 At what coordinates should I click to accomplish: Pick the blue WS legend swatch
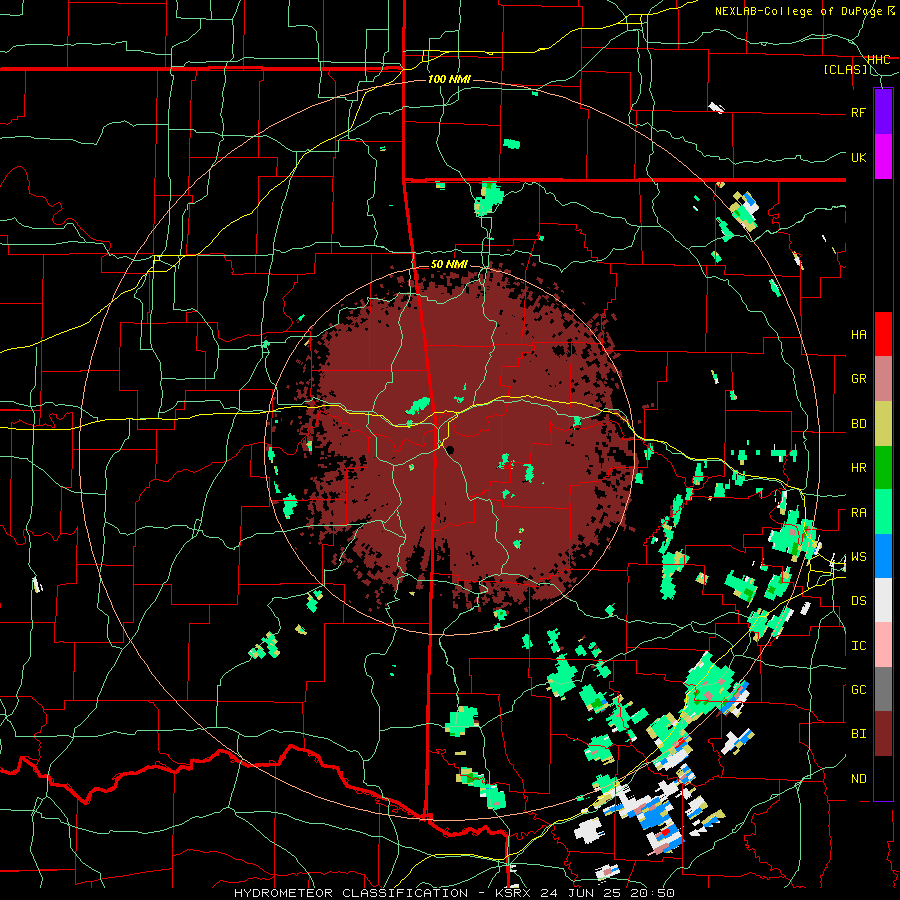click(883, 556)
